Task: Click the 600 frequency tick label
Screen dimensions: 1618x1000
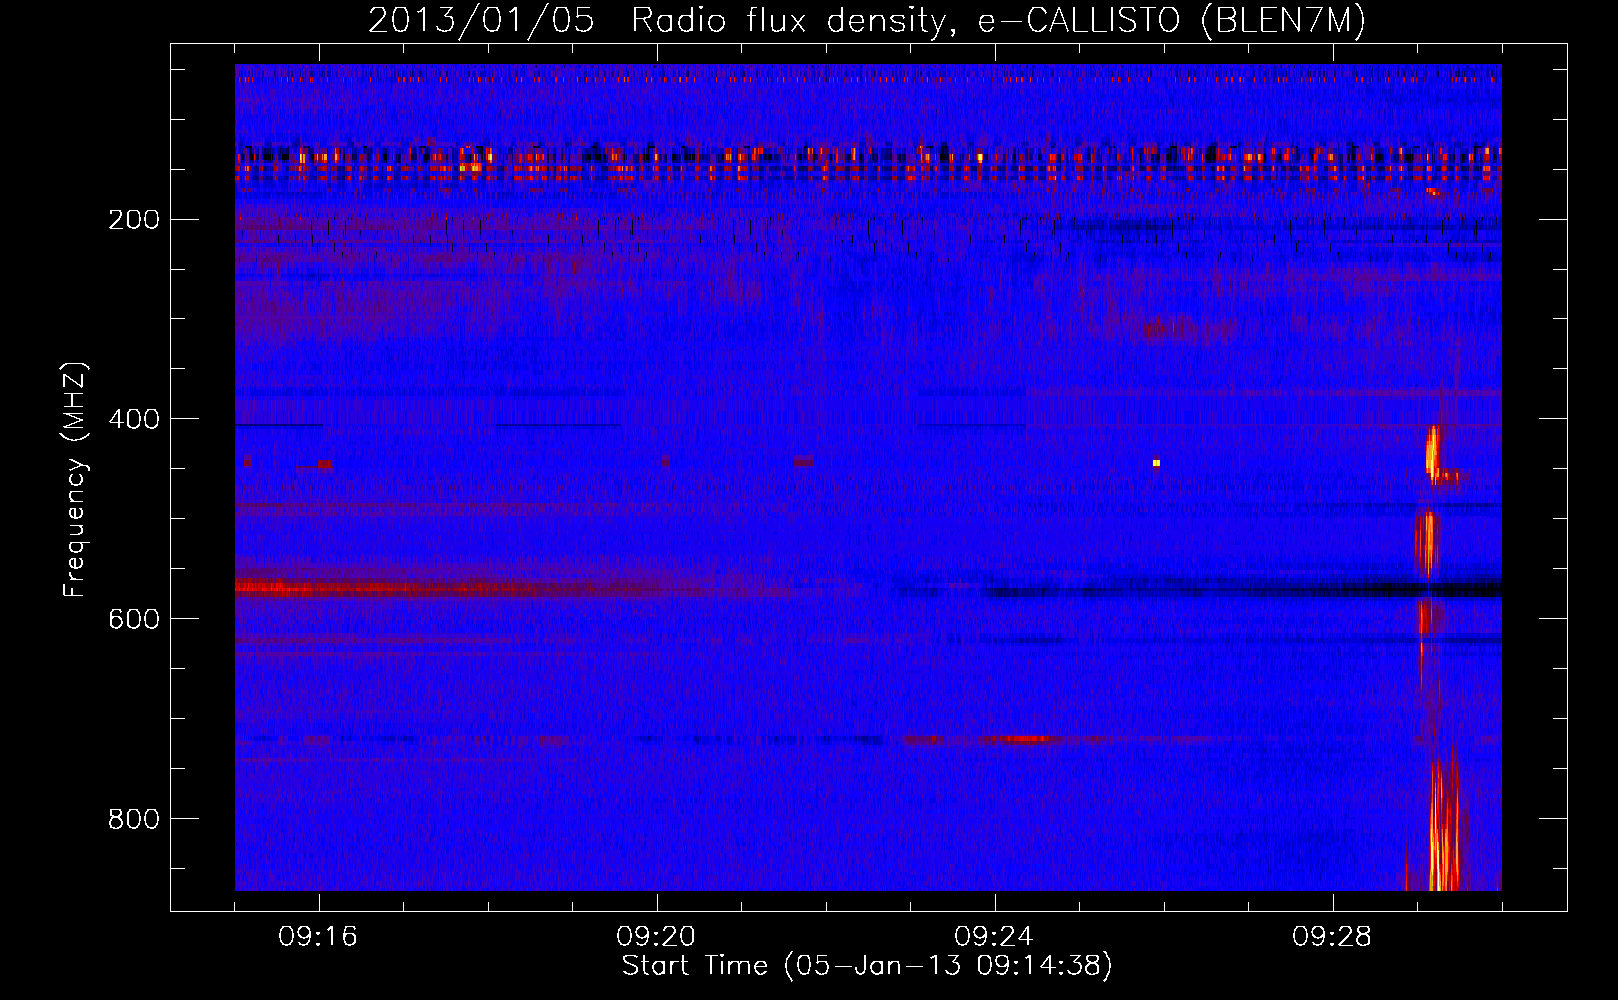Action: (x=134, y=619)
